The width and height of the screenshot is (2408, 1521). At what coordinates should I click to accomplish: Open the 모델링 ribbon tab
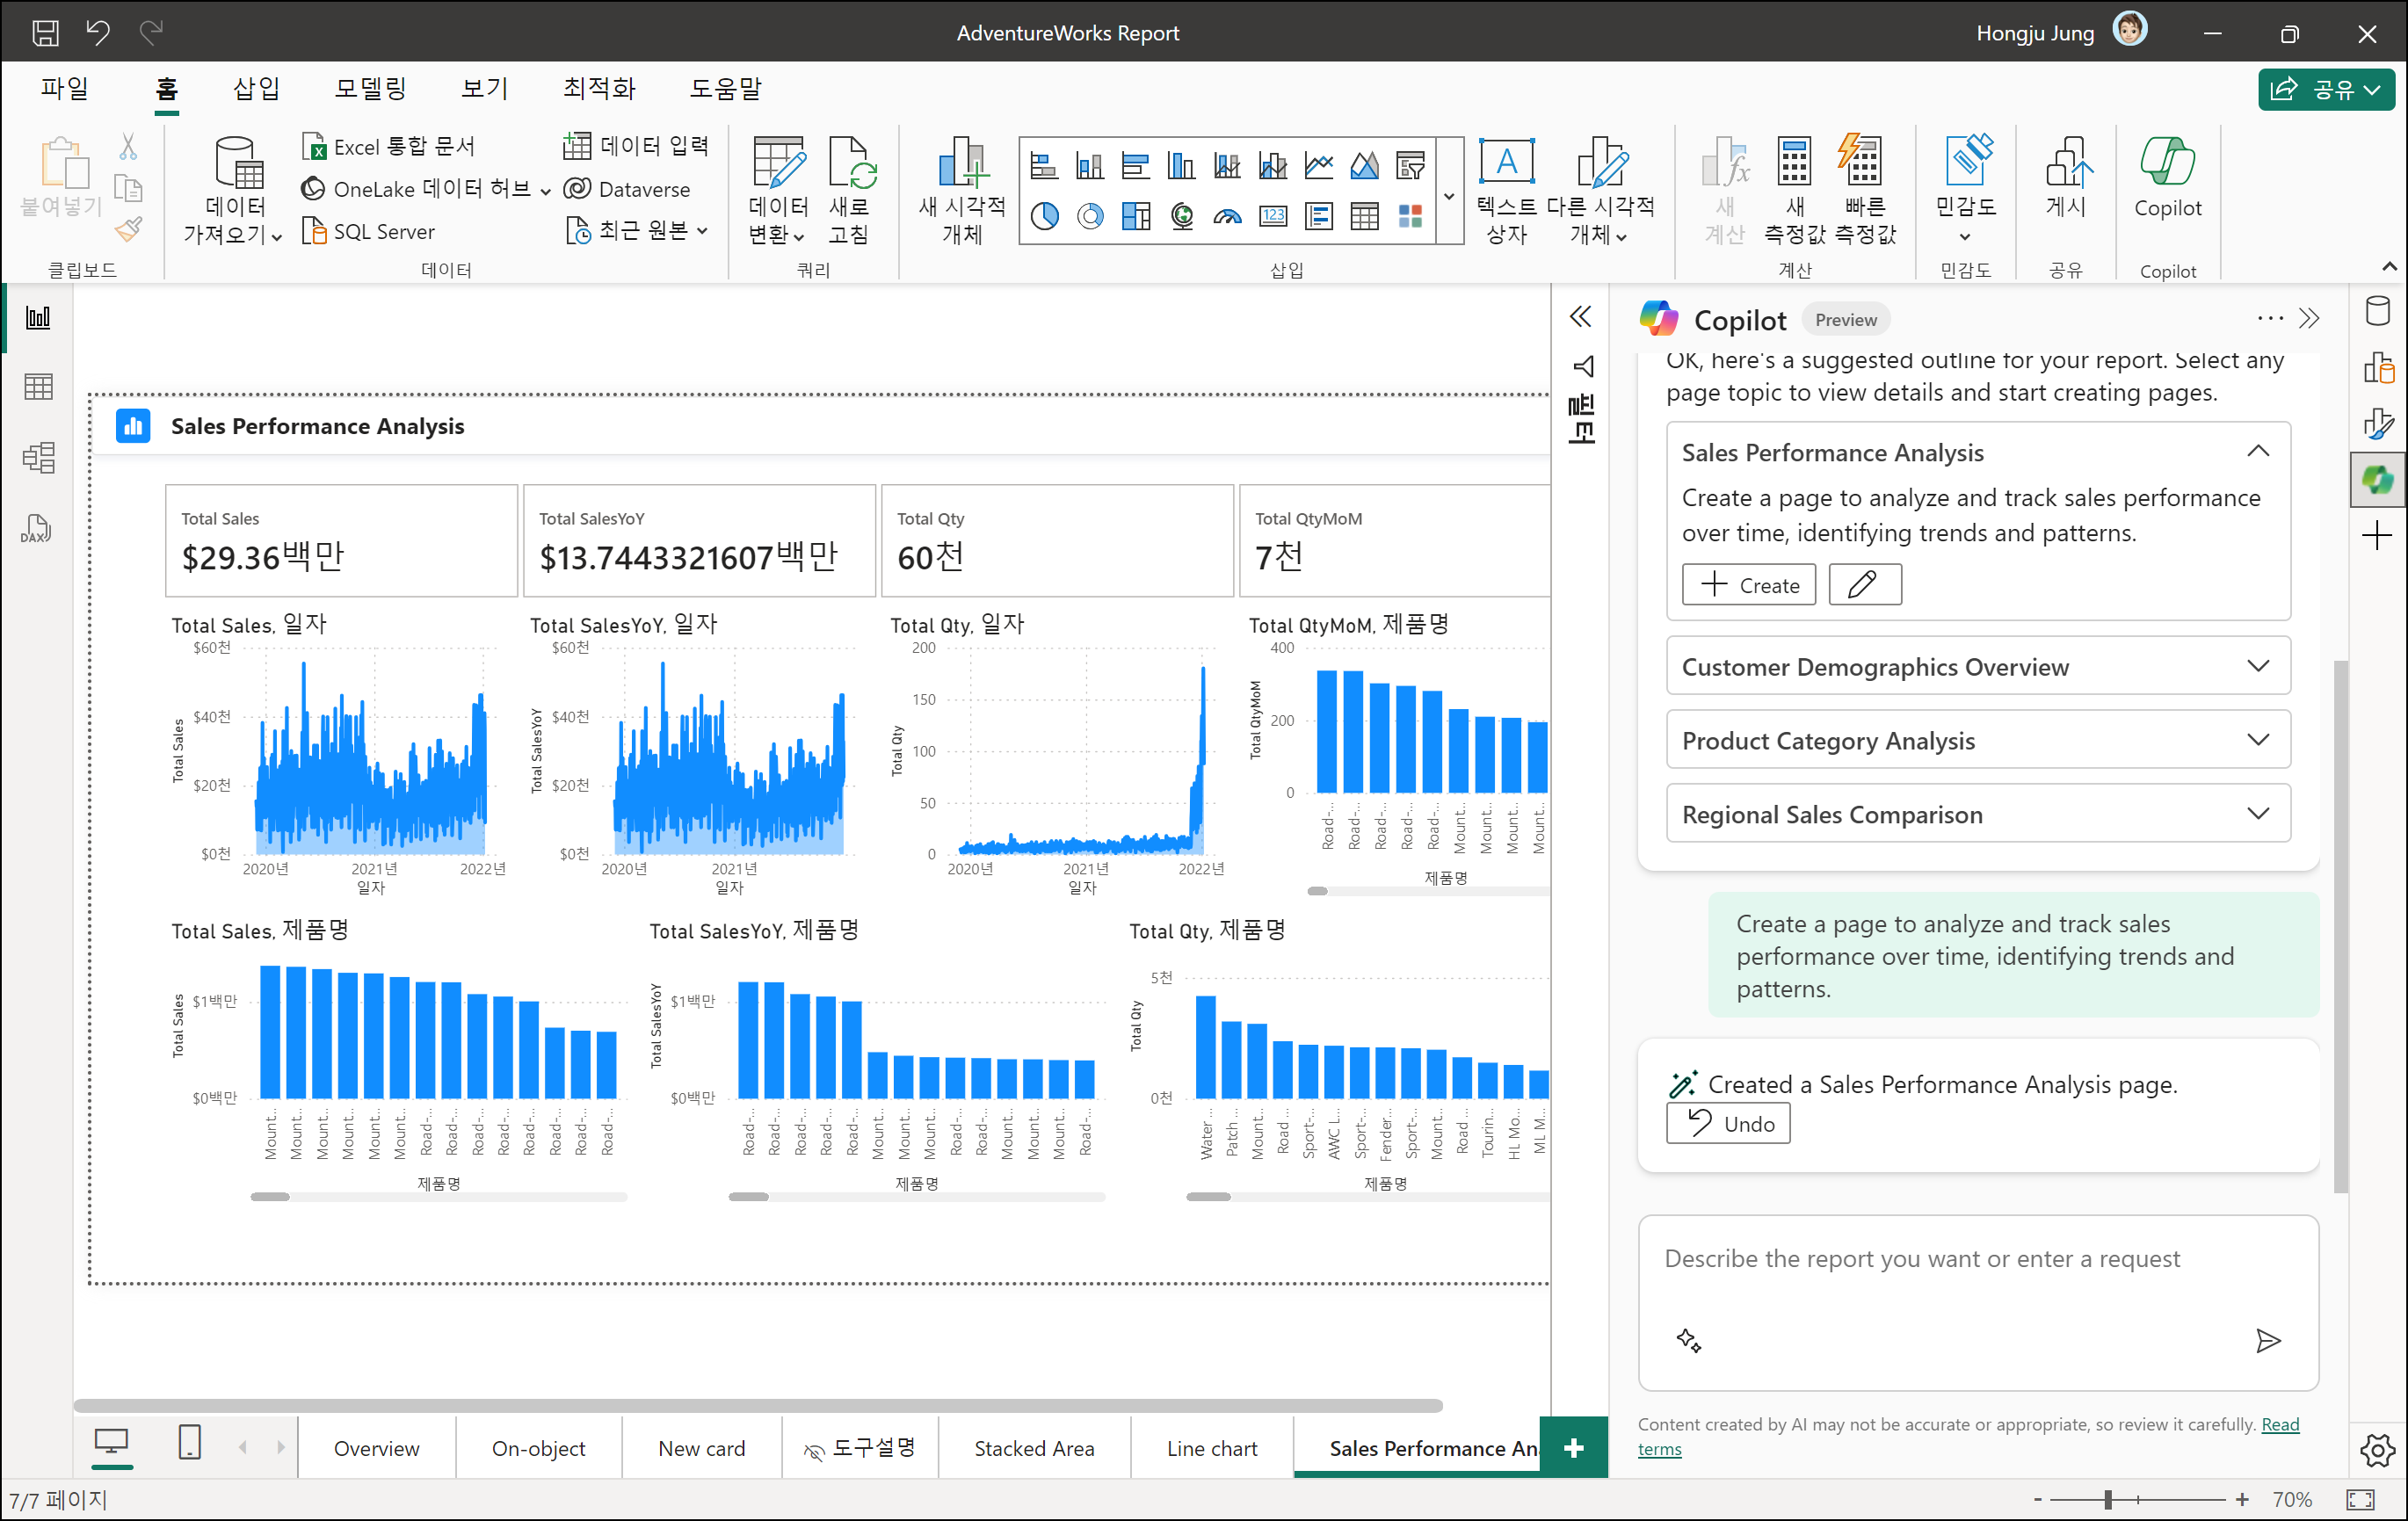[x=370, y=89]
